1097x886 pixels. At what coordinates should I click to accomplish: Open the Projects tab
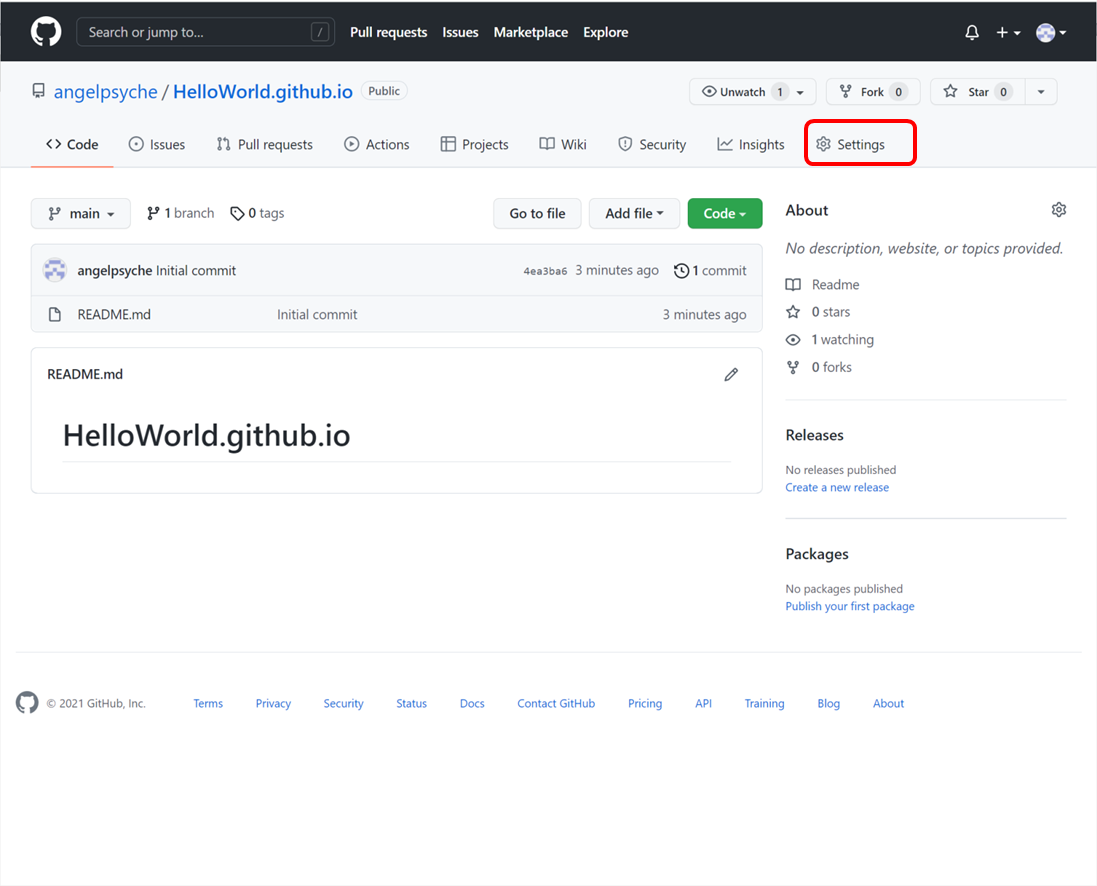(474, 144)
